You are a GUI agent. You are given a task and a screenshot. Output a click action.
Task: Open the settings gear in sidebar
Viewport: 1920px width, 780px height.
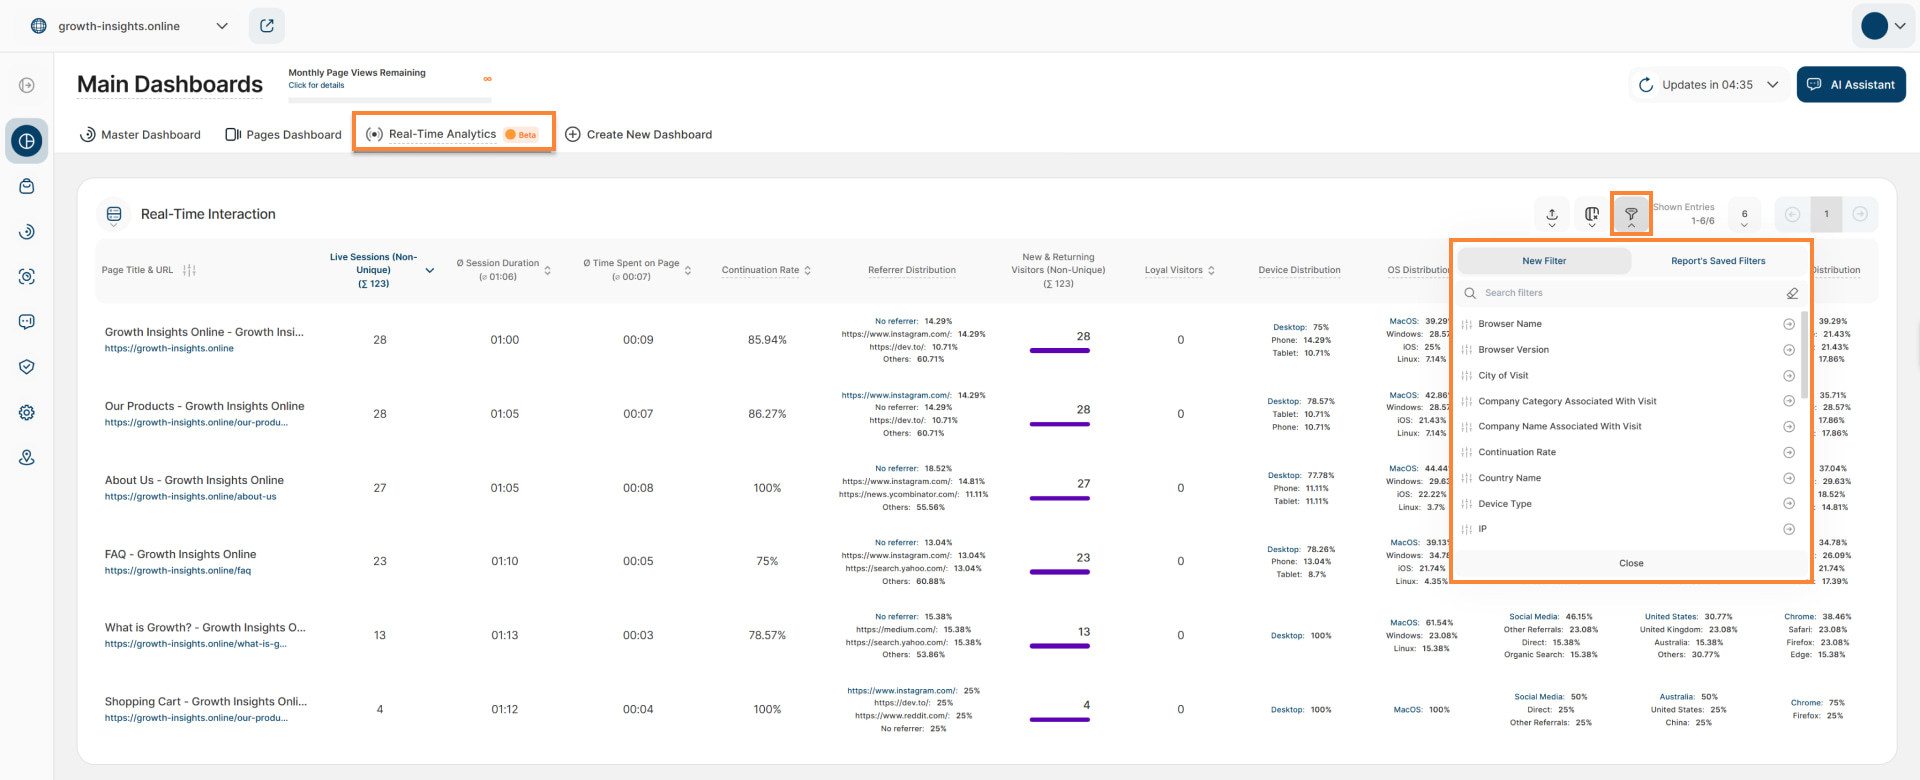pyautogui.click(x=27, y=412)
